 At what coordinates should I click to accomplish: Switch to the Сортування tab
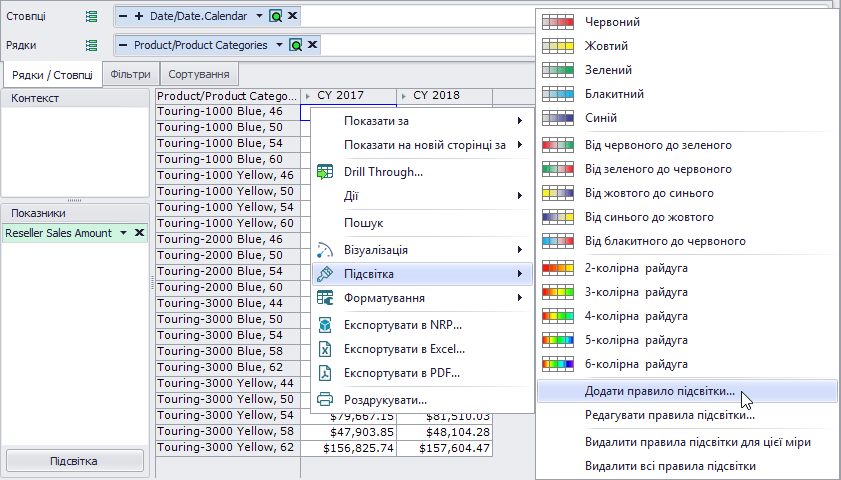click(x=199, y=74)
